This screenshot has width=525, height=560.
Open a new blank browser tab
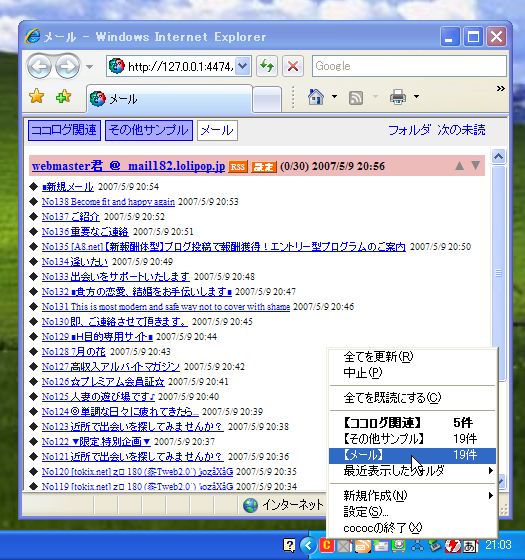[266, 100]
